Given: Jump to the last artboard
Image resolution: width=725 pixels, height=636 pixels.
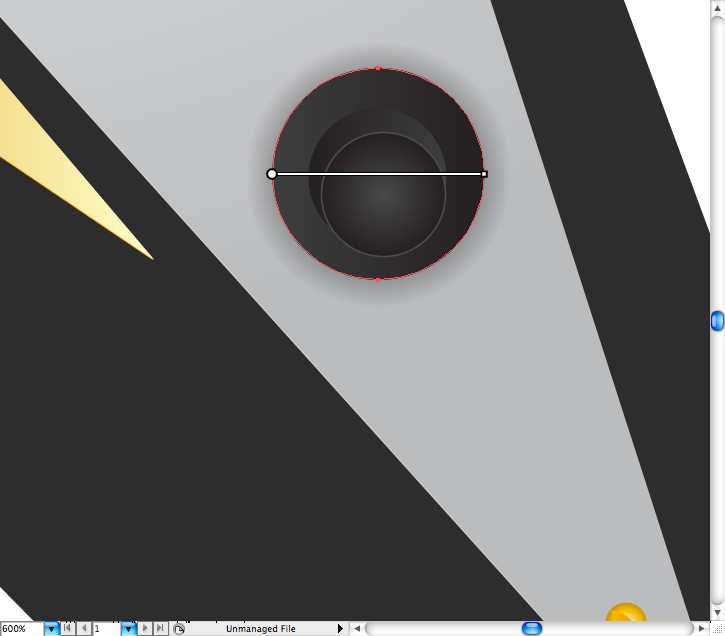Looking at the screenshot, I should 160,629.
